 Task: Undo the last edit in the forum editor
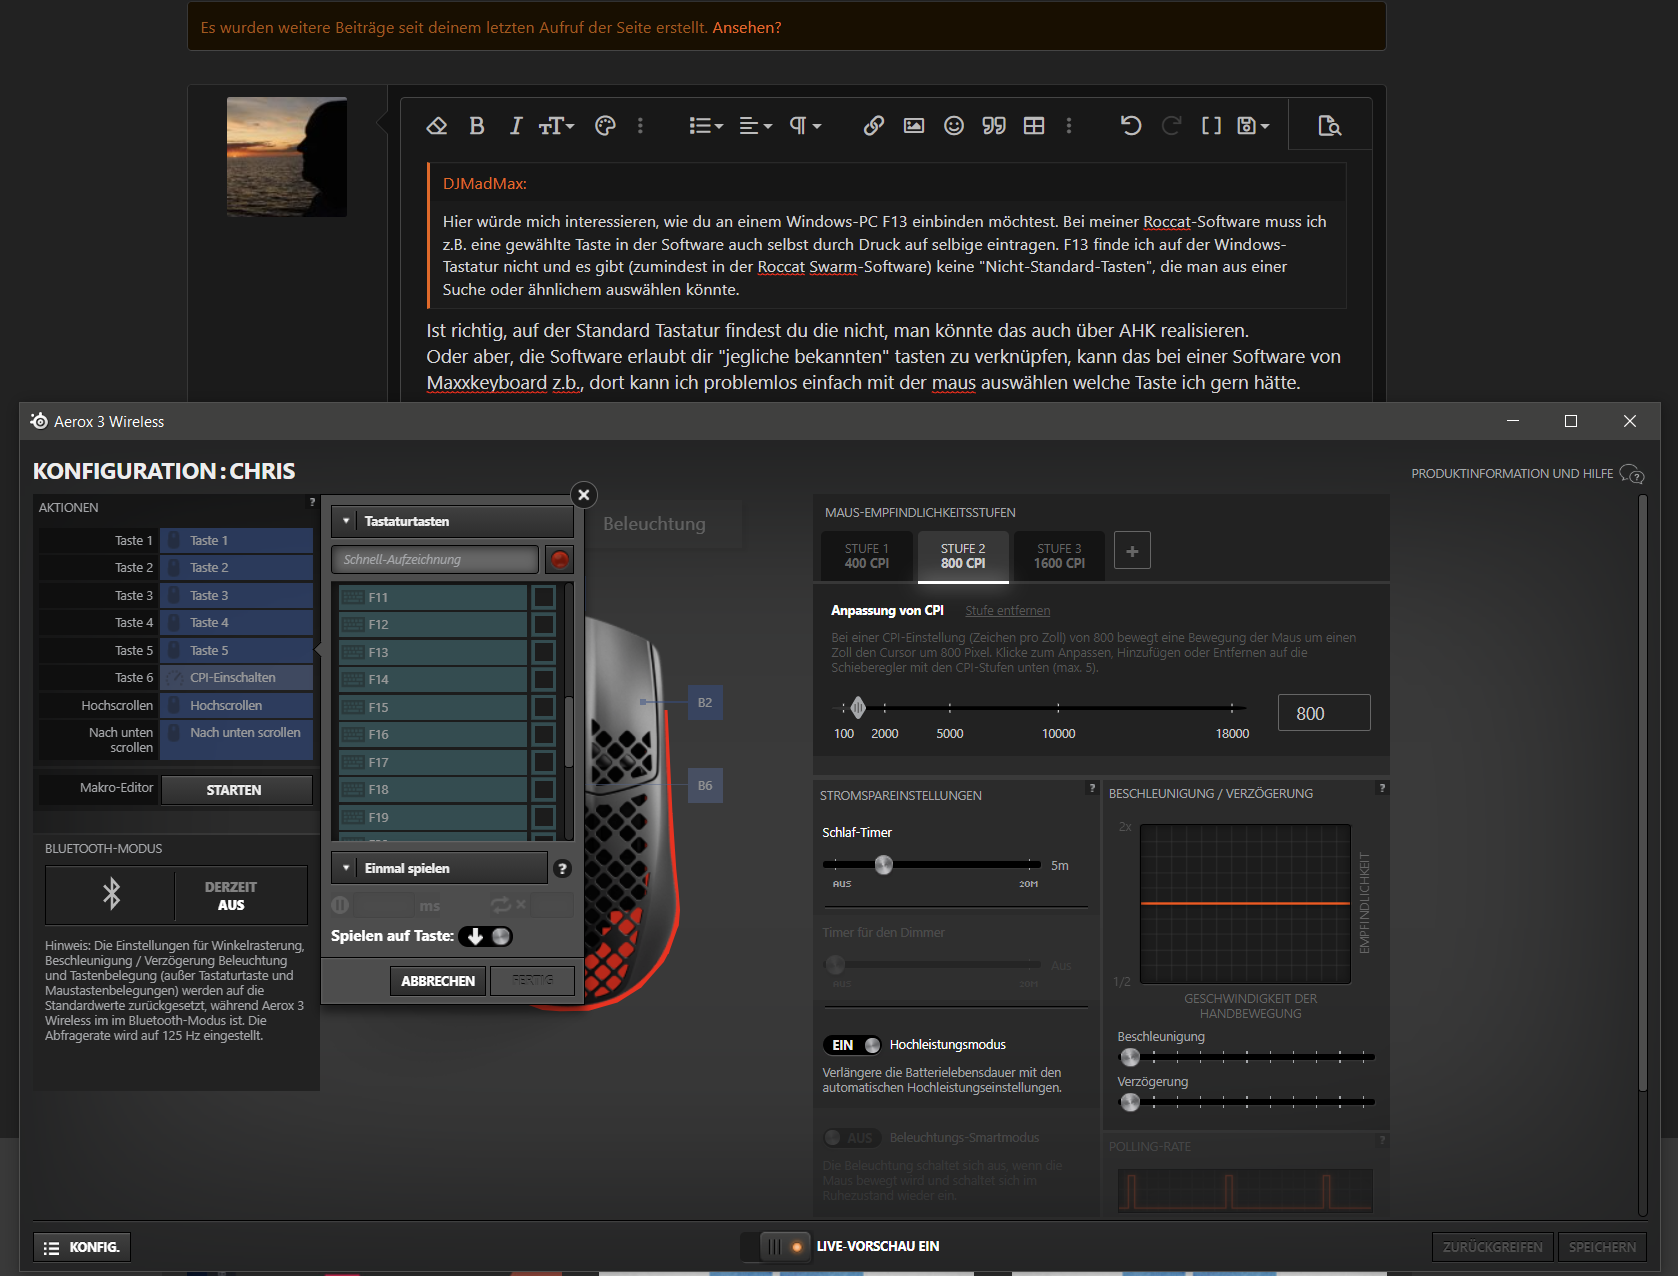[x=1131, y=126]
